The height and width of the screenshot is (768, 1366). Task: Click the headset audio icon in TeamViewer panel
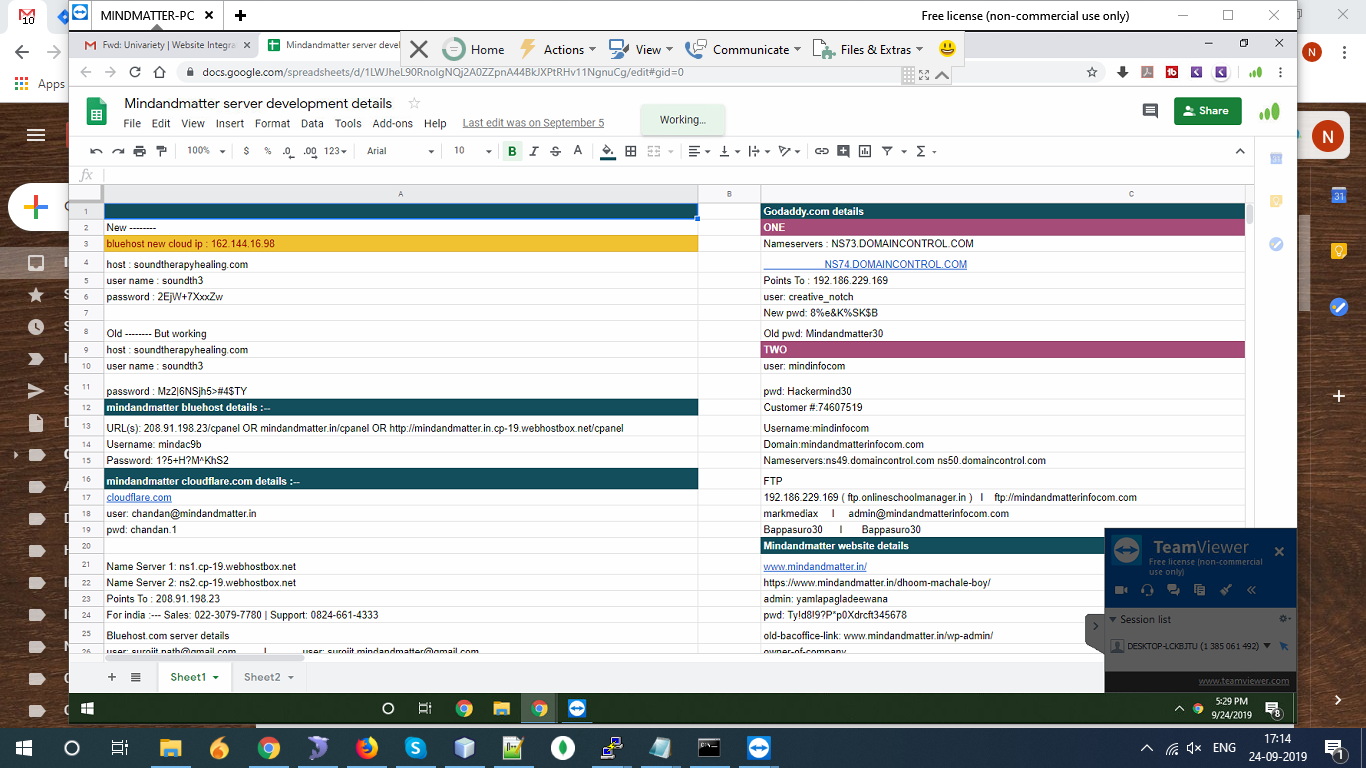click(1147, 590)
